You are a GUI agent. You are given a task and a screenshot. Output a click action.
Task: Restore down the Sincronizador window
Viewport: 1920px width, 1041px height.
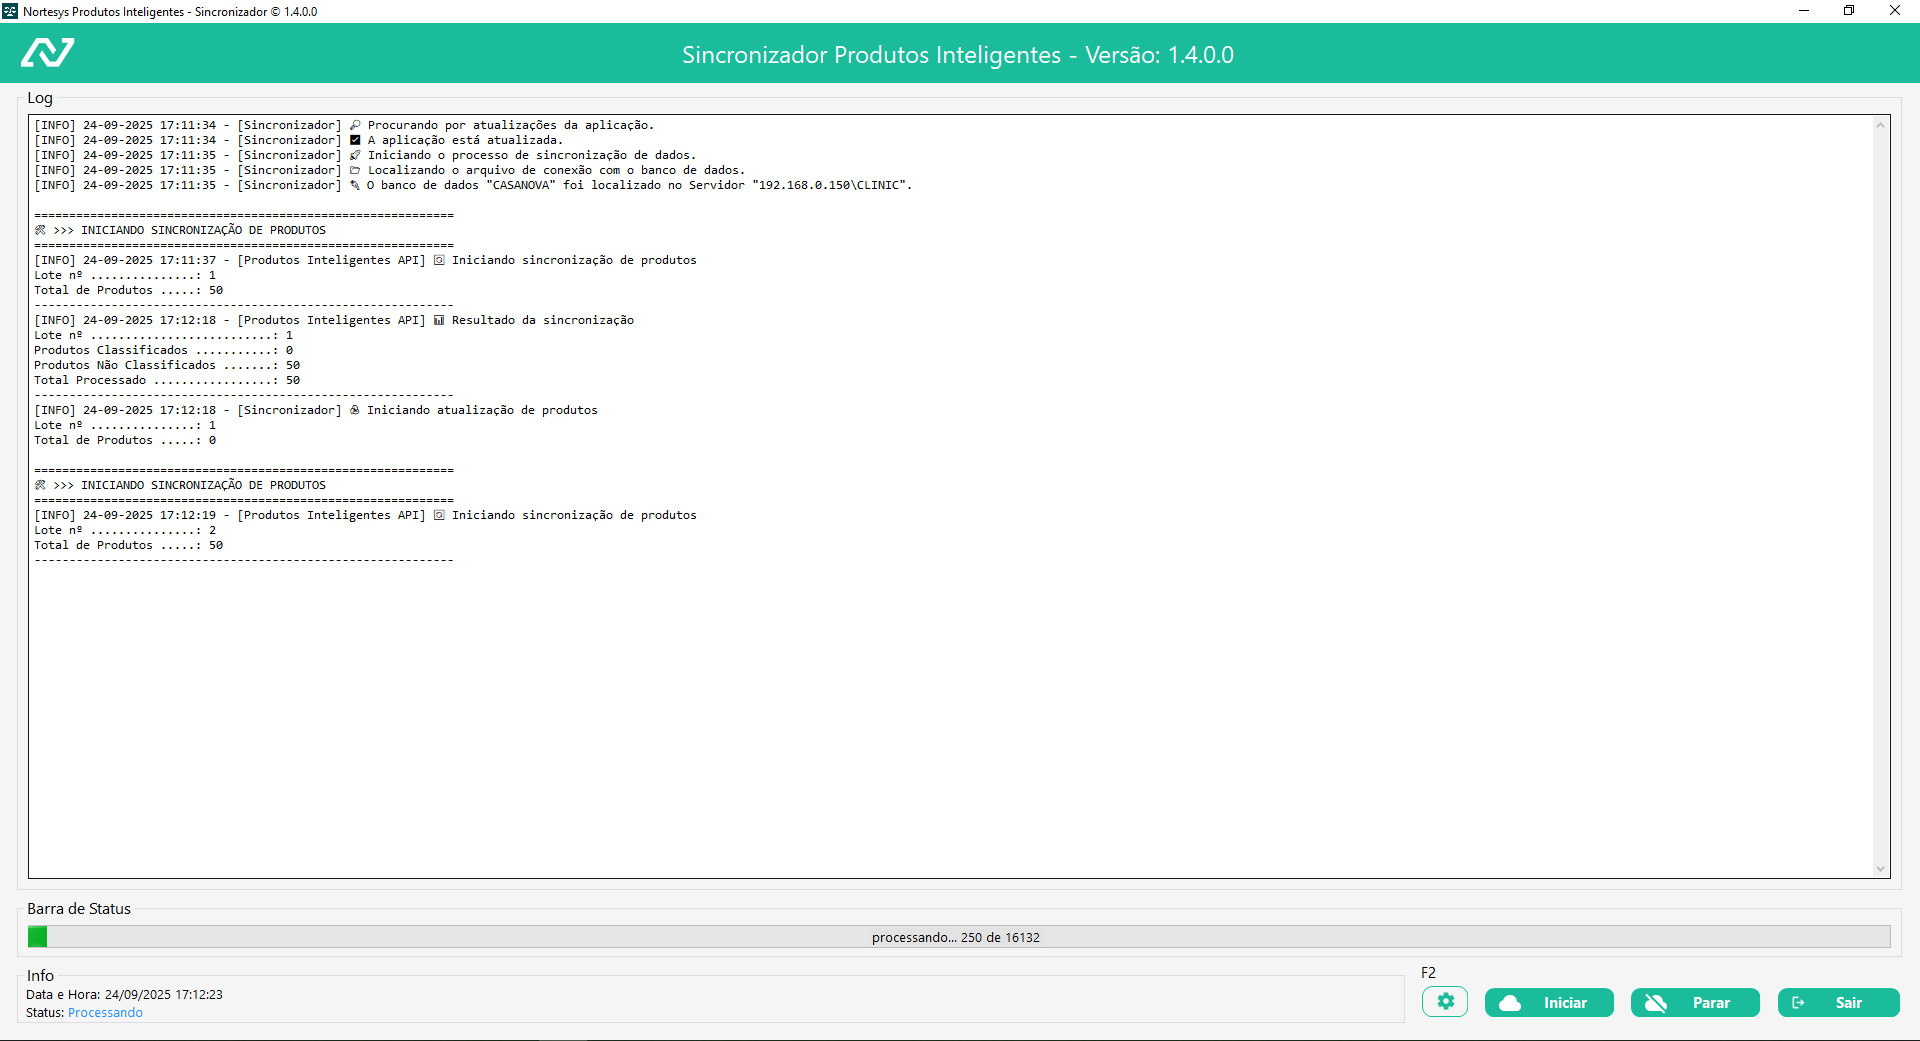(x=1849, y=11)
